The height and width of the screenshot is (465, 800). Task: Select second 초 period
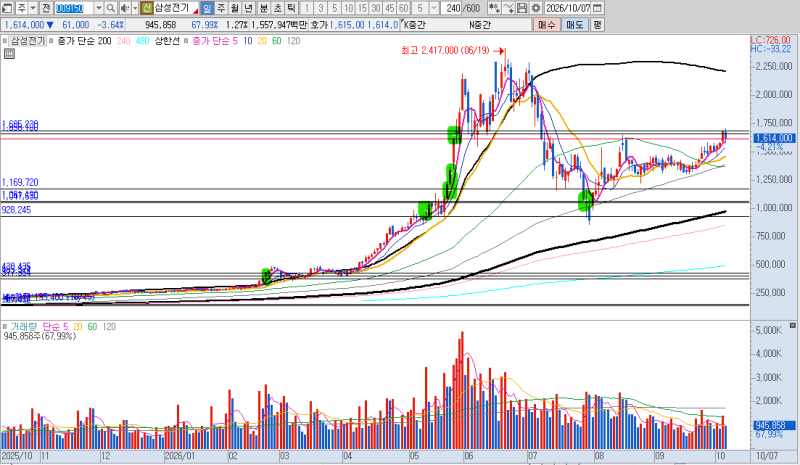point(277,8)
